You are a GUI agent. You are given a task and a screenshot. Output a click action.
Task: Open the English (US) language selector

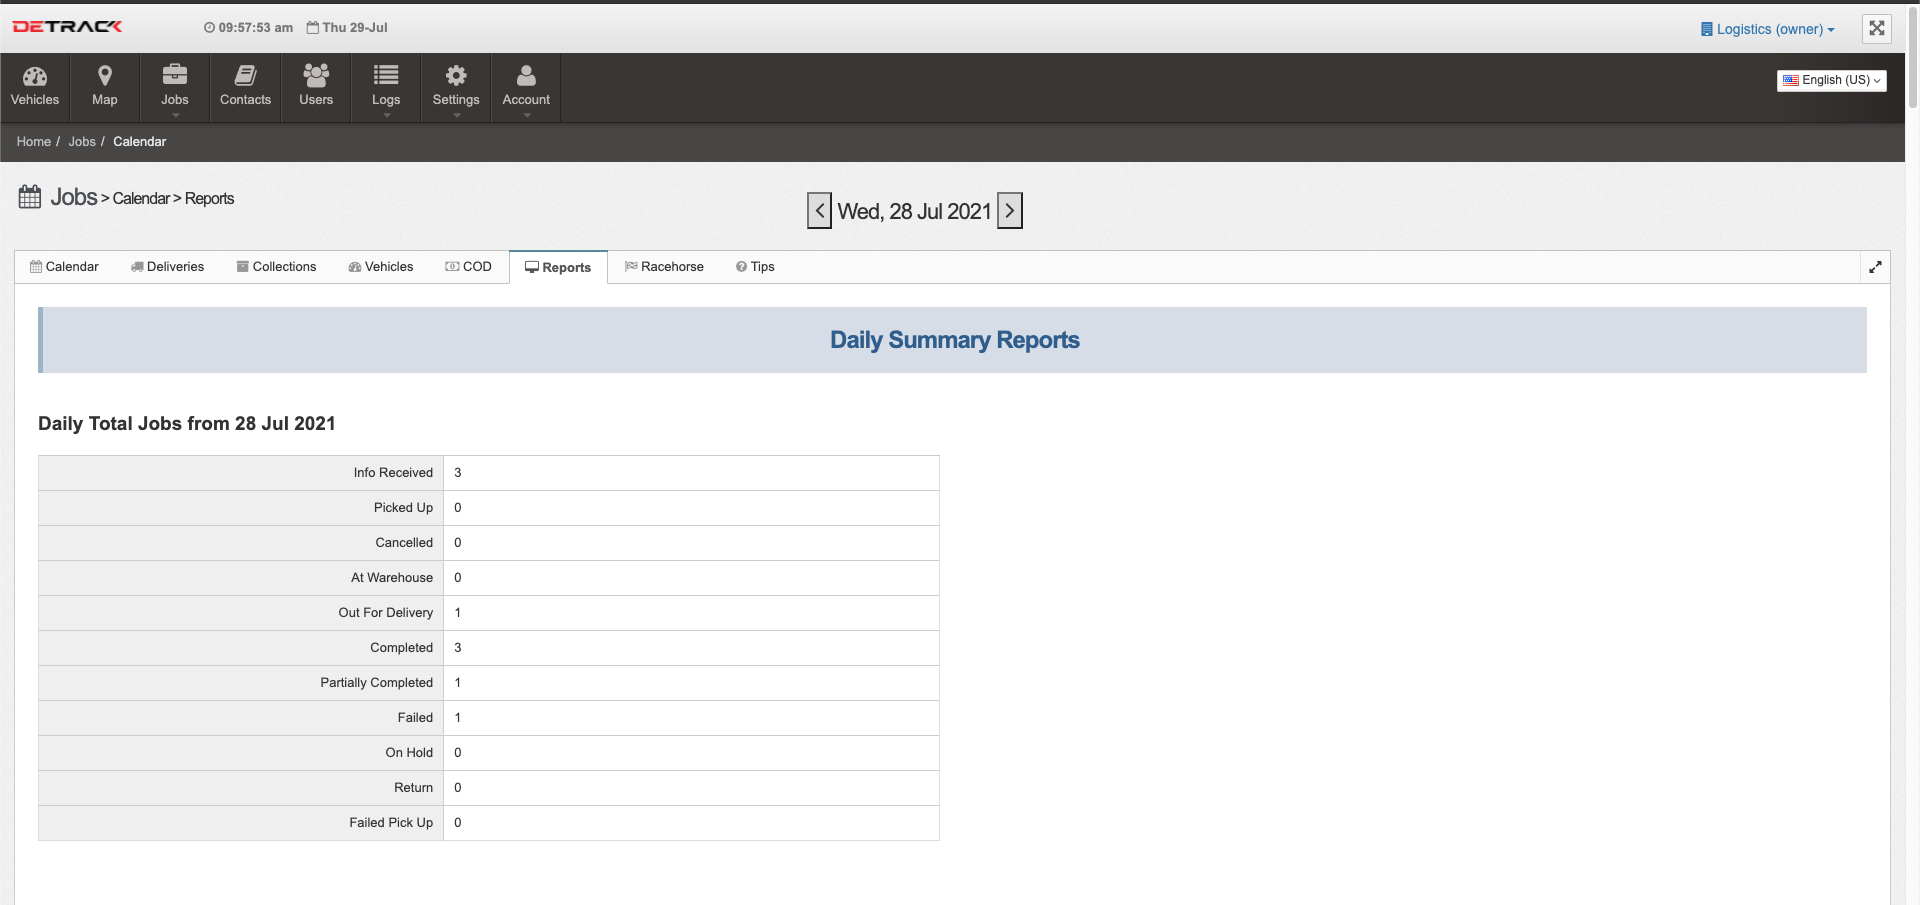click(x=1832, y=80)
